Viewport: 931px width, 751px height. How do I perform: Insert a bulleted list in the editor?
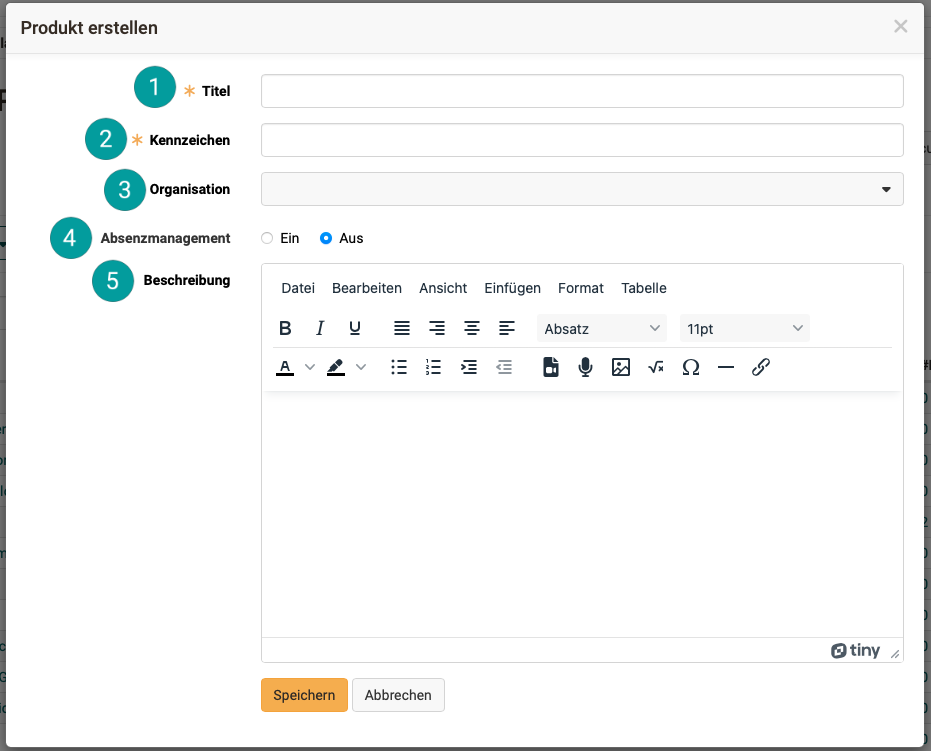[x=399, y=367]
